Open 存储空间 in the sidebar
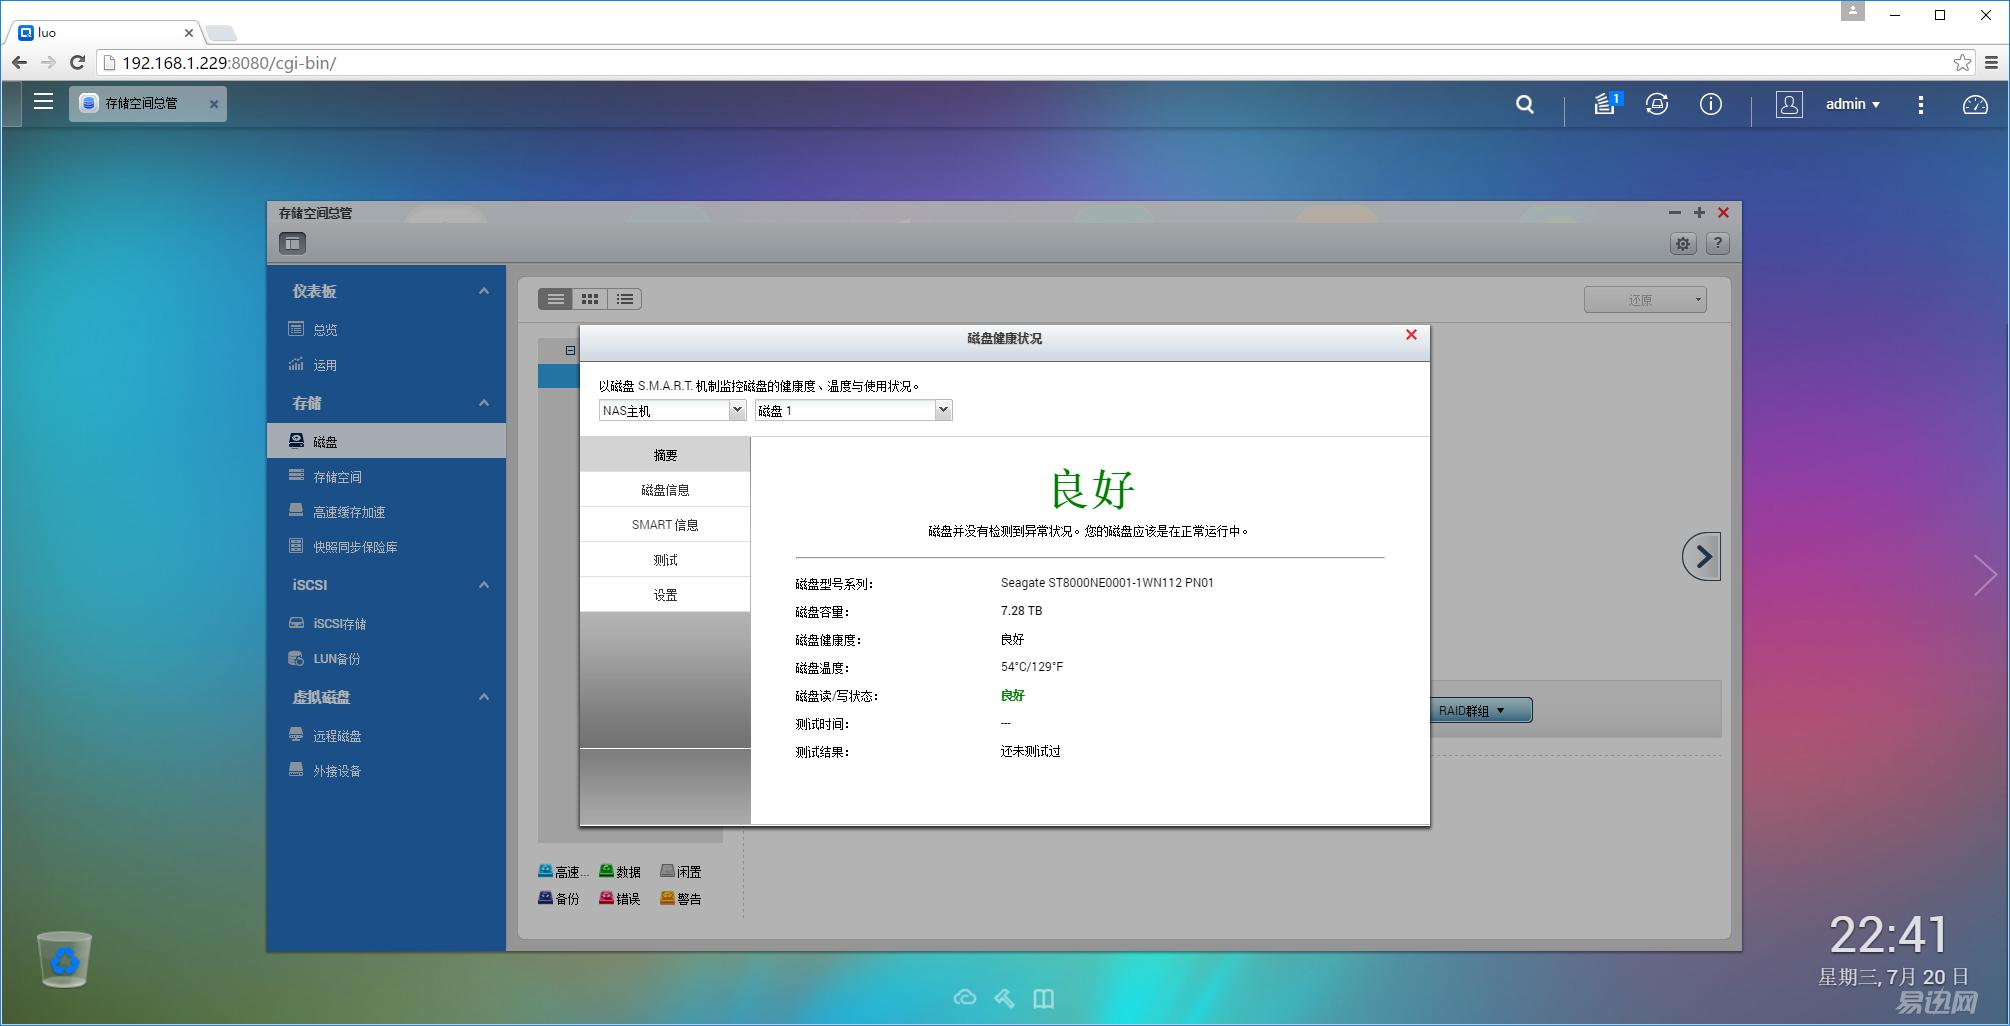This screenshot has height=1026, width=2010. pos(337,477)
